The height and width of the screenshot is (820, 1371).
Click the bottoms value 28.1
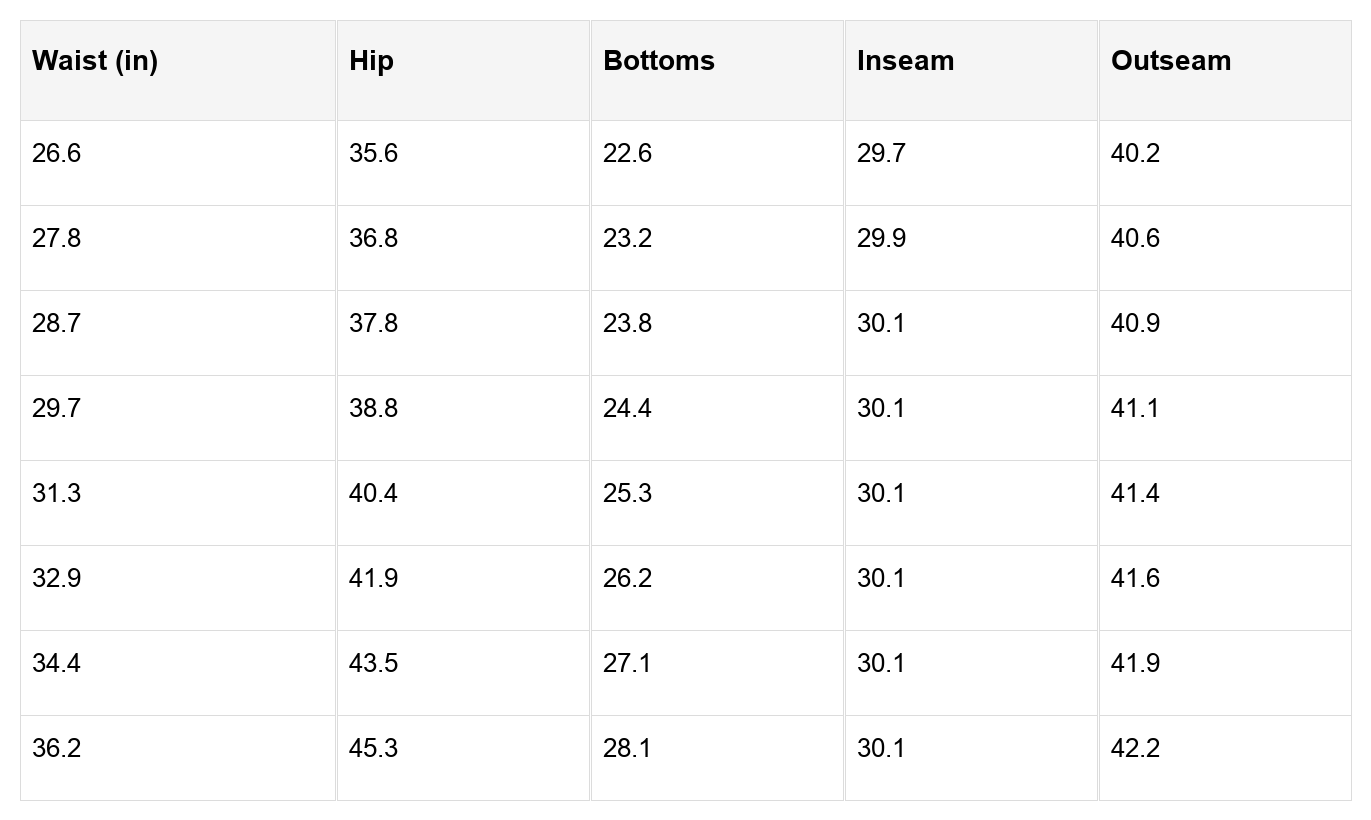click(x=627, y=748)
